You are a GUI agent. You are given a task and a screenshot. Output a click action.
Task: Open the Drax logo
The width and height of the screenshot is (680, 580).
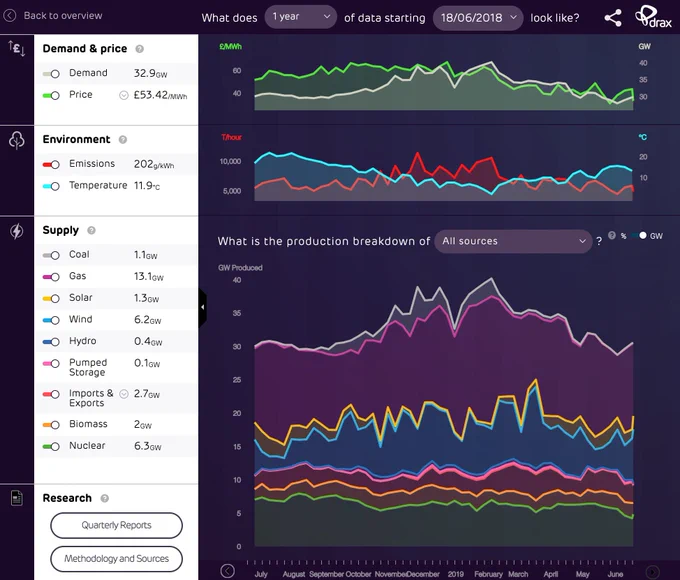[x=654, y=17]
